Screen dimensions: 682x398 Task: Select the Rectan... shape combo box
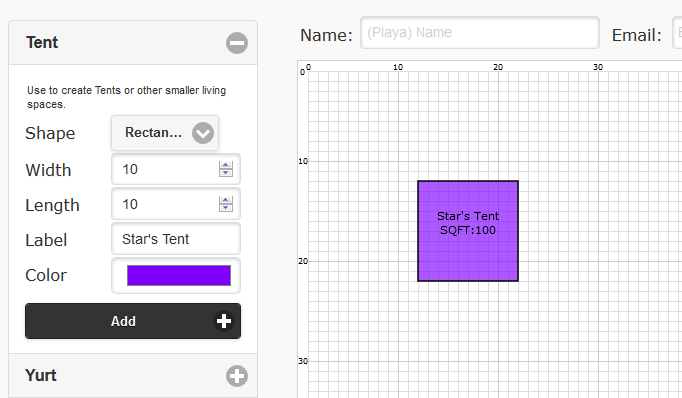165,133
